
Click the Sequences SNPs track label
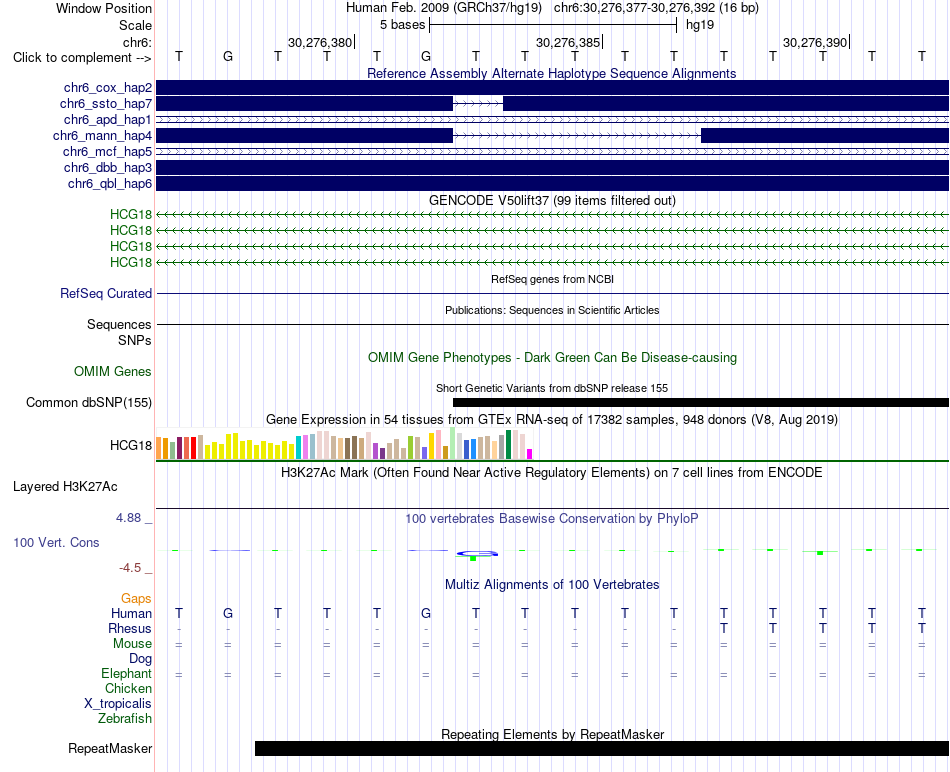119,332
